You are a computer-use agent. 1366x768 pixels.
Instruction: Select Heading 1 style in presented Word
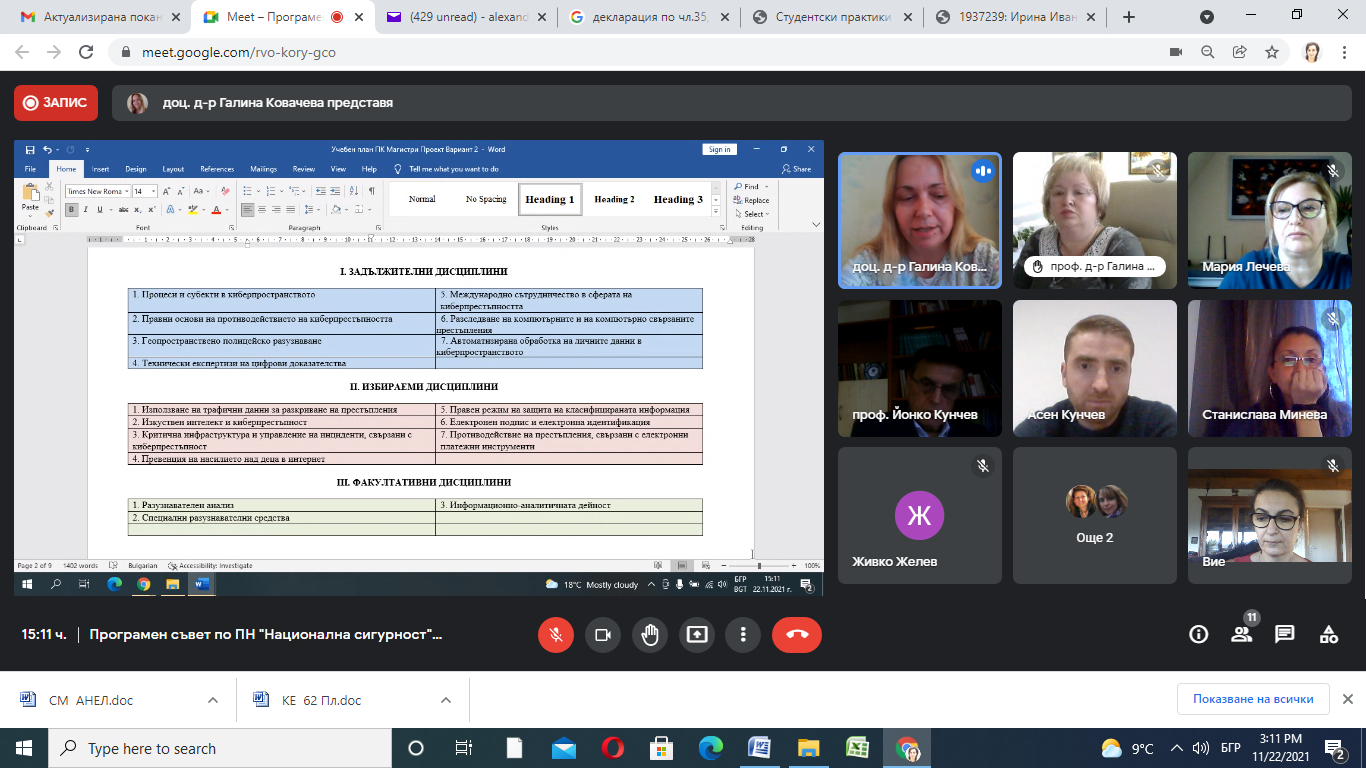click(x=549, y=199)
